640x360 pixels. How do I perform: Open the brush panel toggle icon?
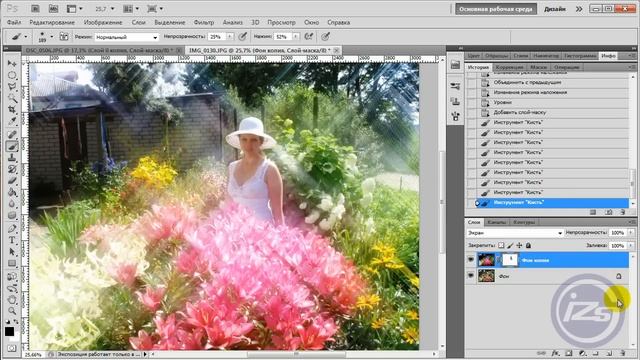tap(64, 37)
